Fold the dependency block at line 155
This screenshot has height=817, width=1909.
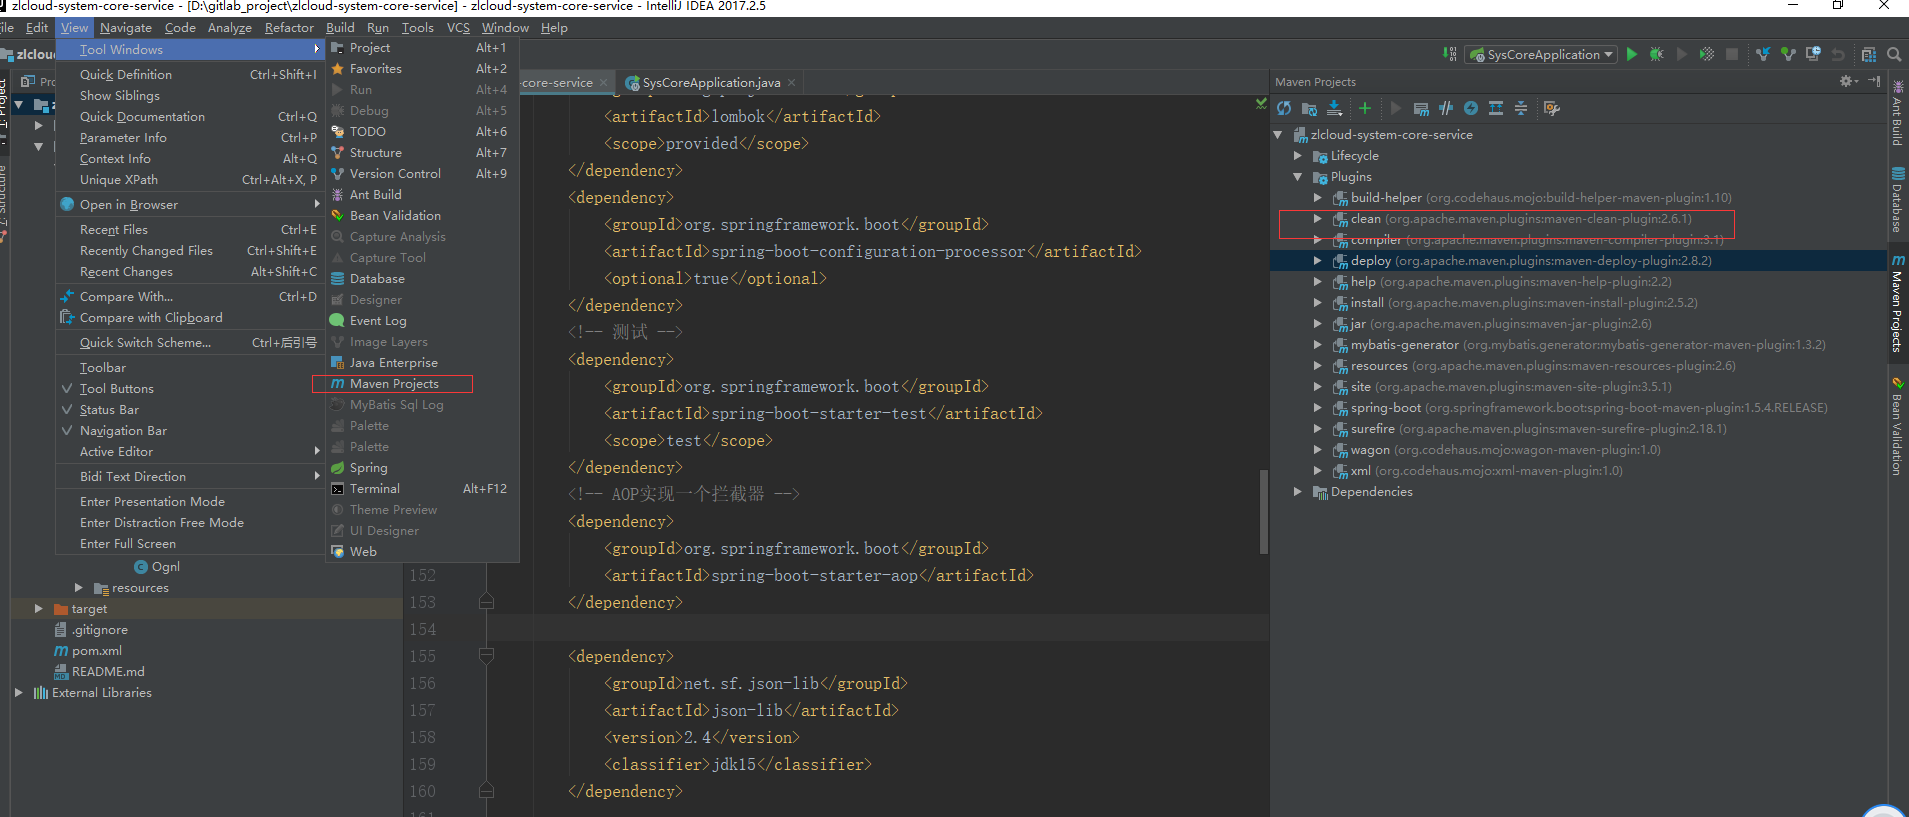click(486, 656)
